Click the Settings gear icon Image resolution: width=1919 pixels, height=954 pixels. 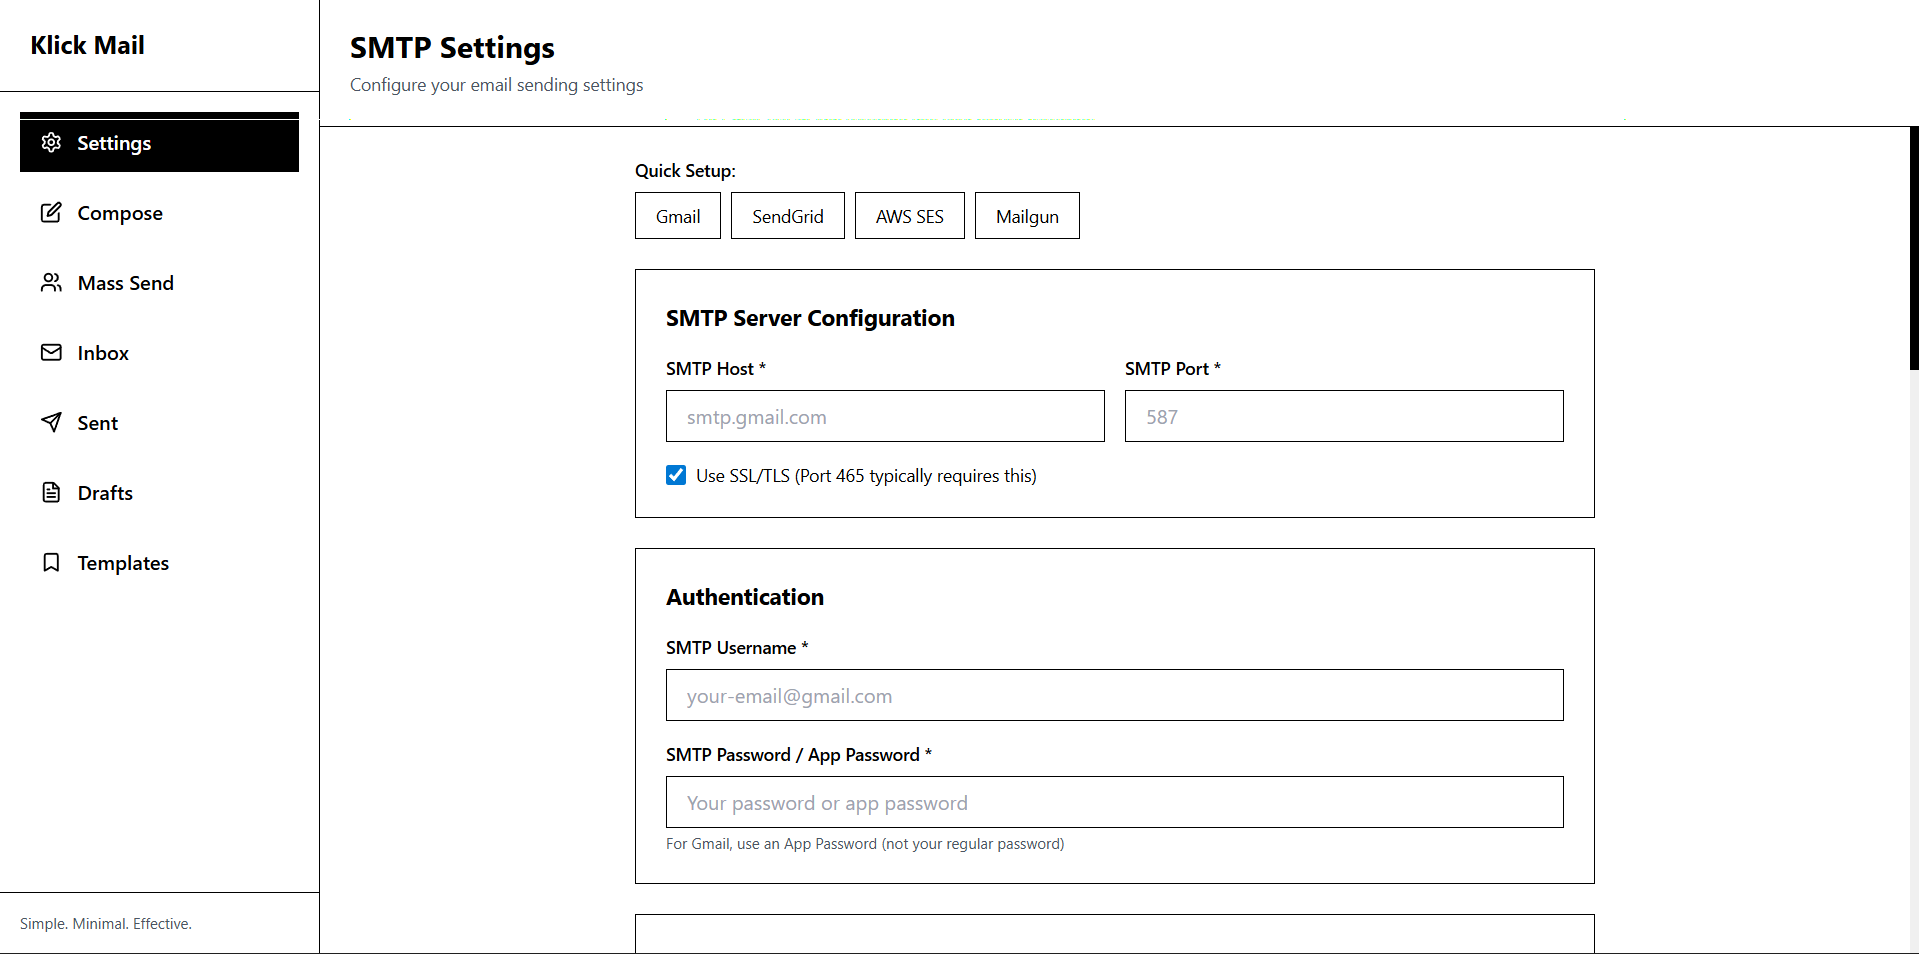click(x=51, y=143)
